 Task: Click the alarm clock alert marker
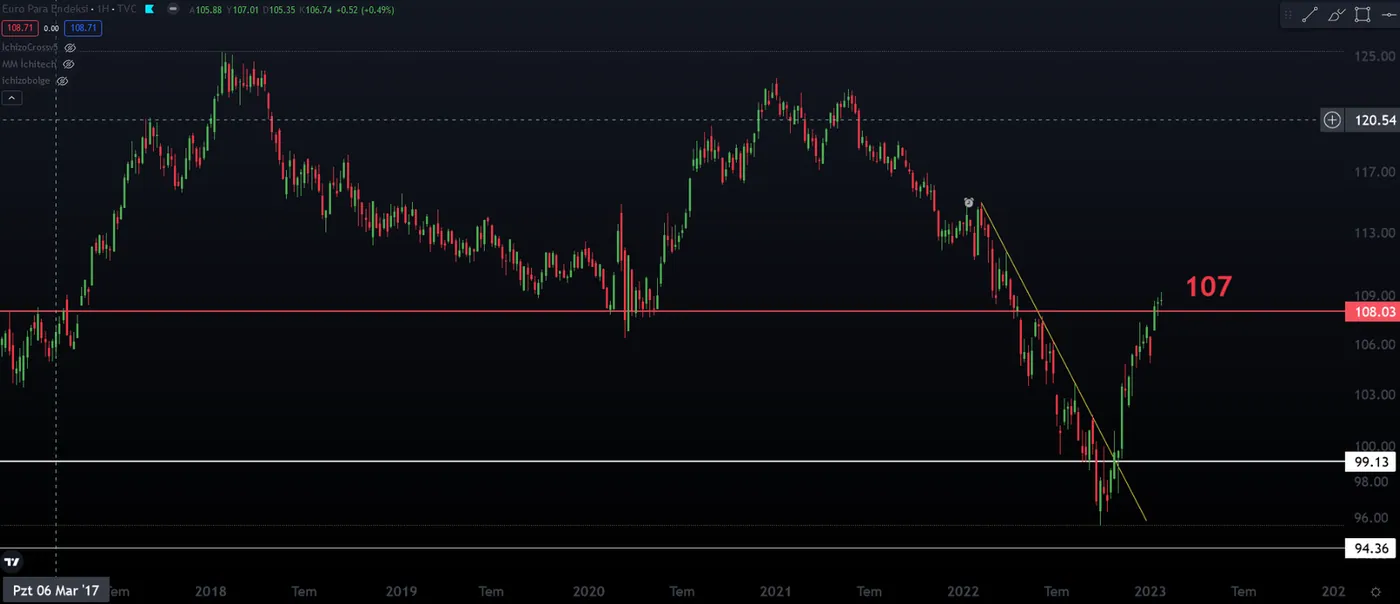click(968, 202)
